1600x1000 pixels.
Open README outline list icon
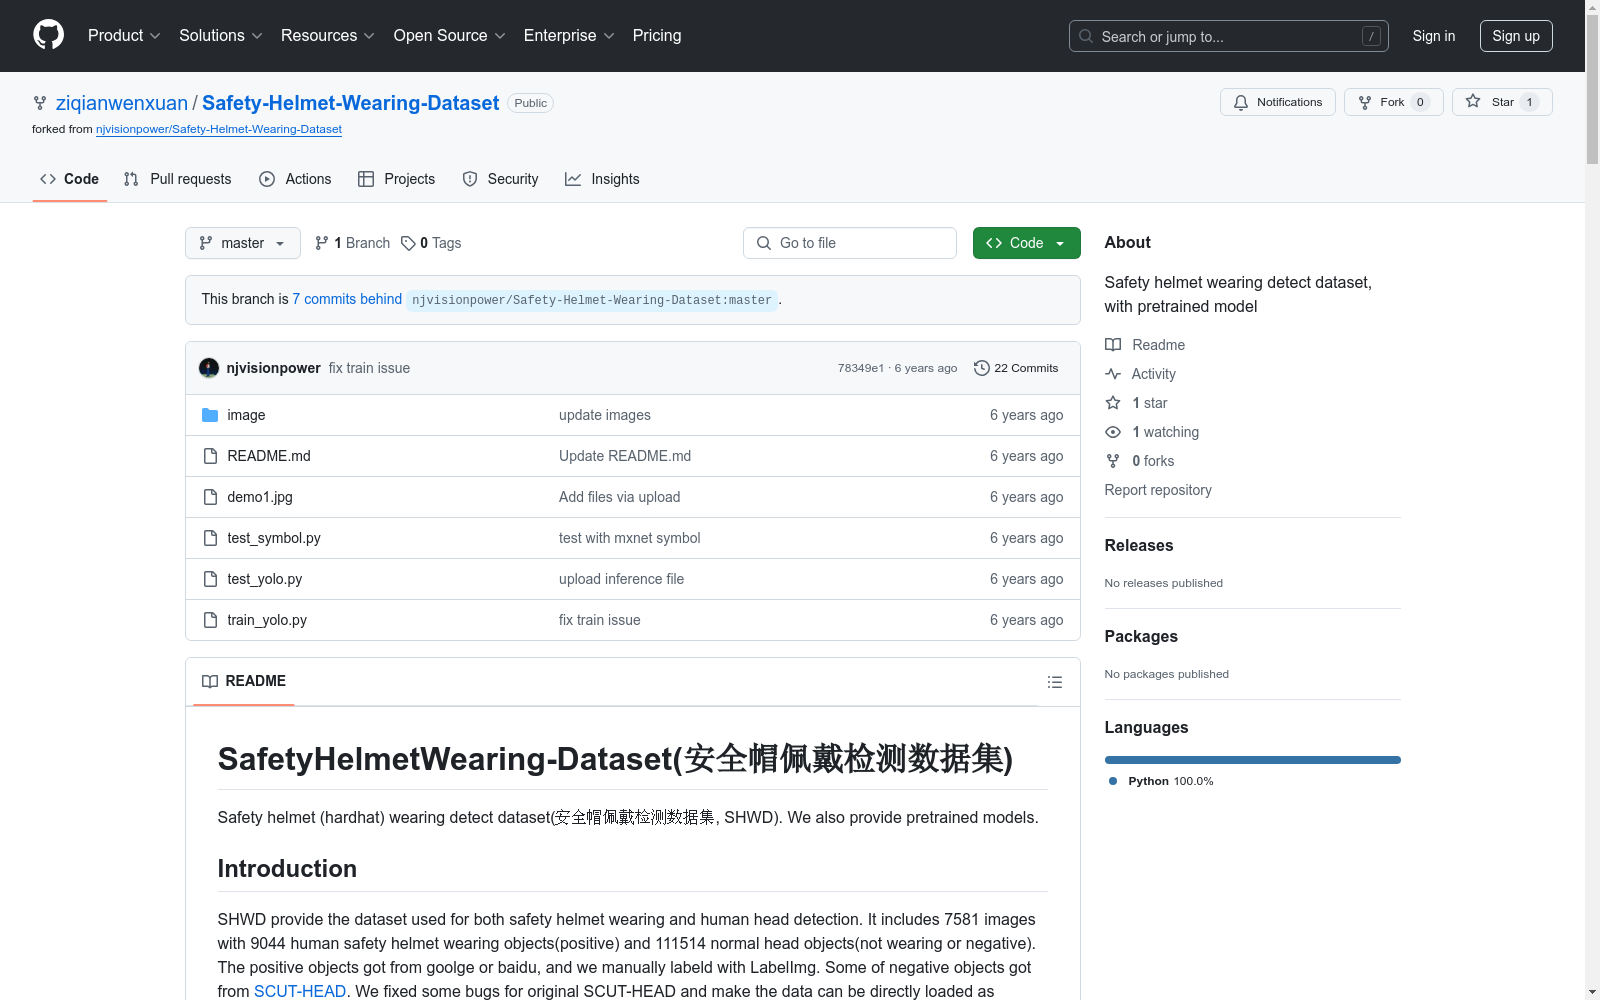tap(1054, 682)
